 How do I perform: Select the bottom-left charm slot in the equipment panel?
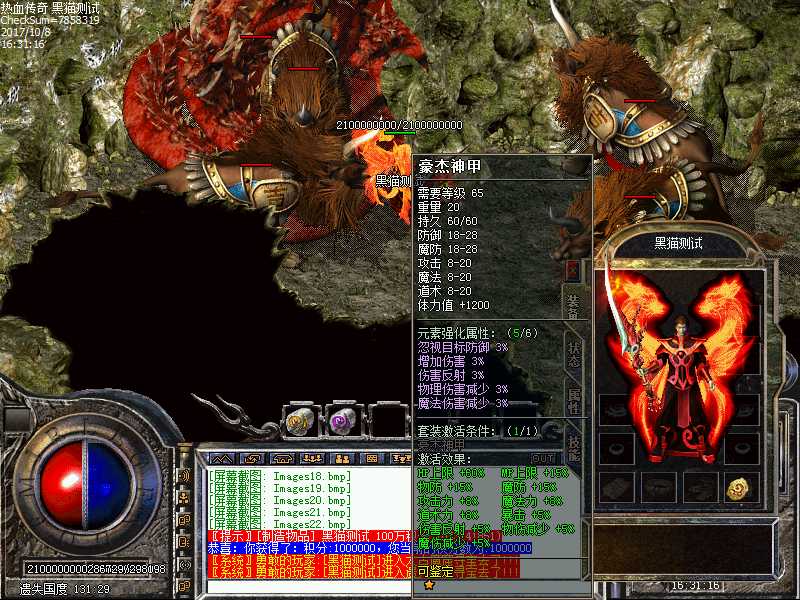point(617,488)
